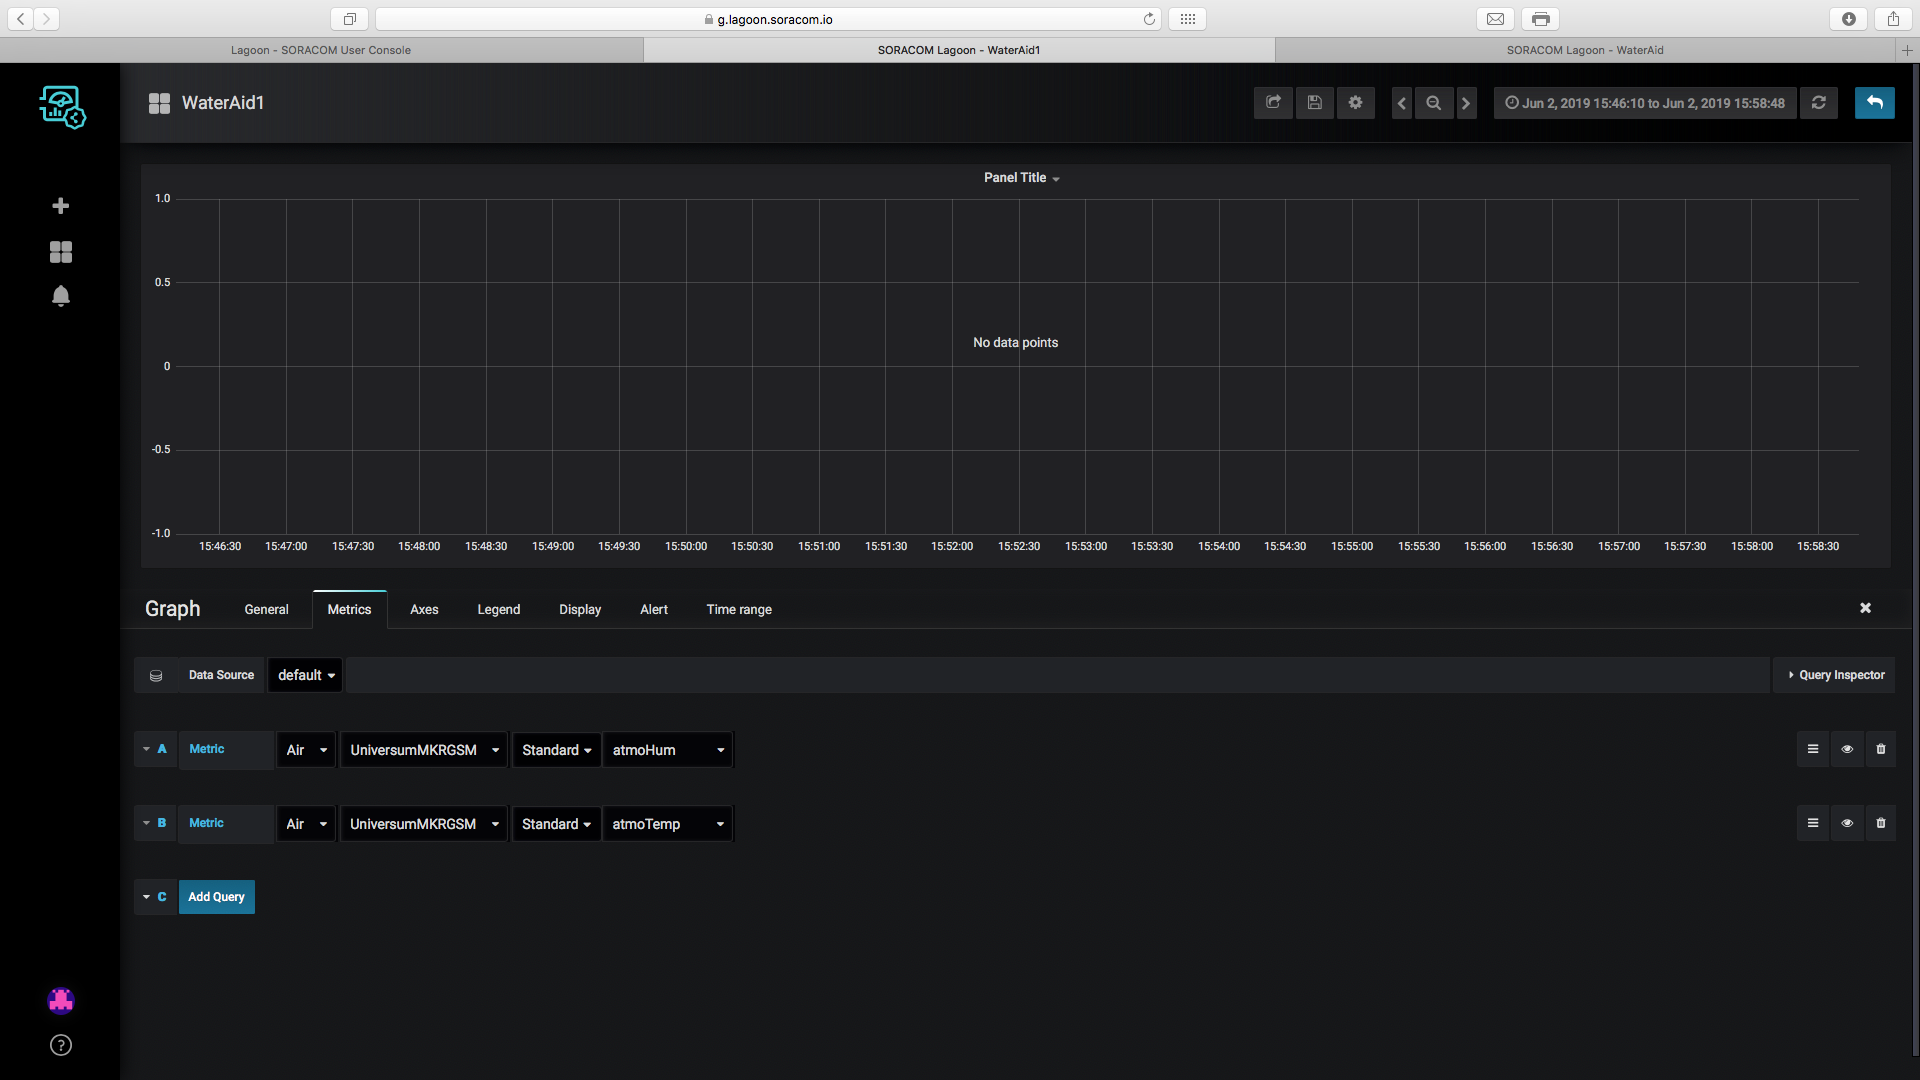Screen dimensions: 1920x1080
Task: Click the zoom out time range icon
Action: 1433,103
